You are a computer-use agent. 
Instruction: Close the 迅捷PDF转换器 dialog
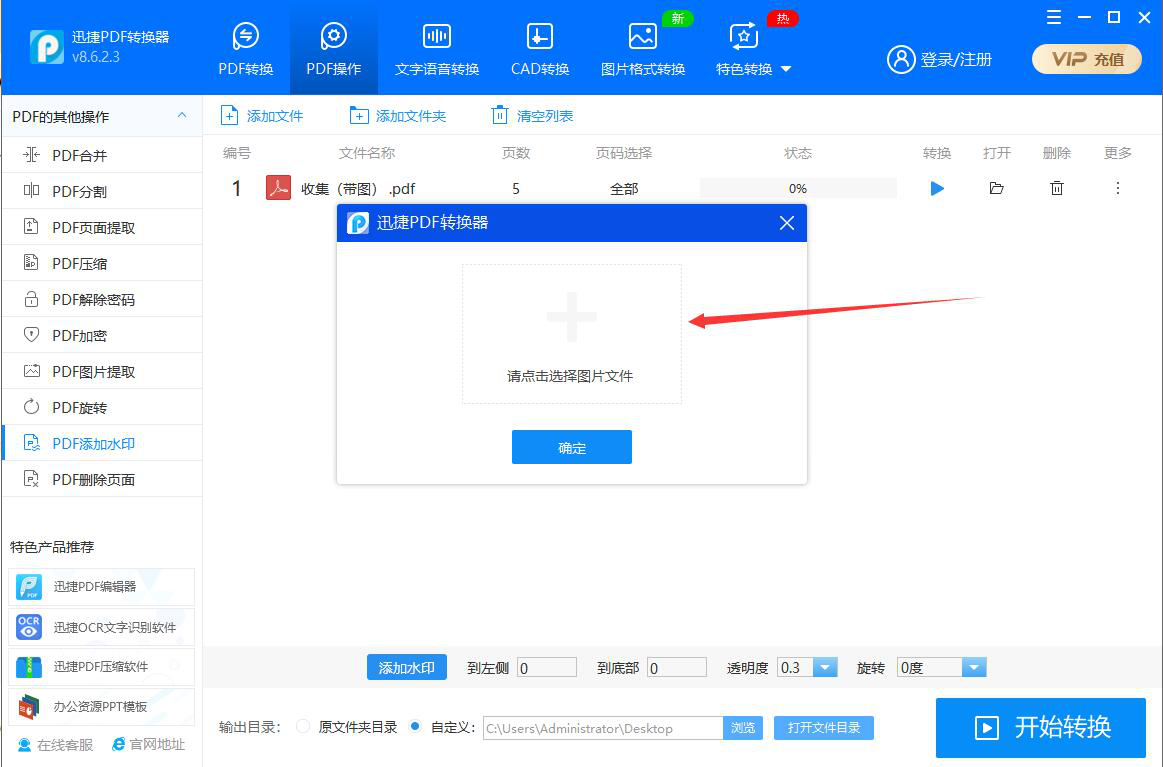pyautogui.click(x=787, y=223)
